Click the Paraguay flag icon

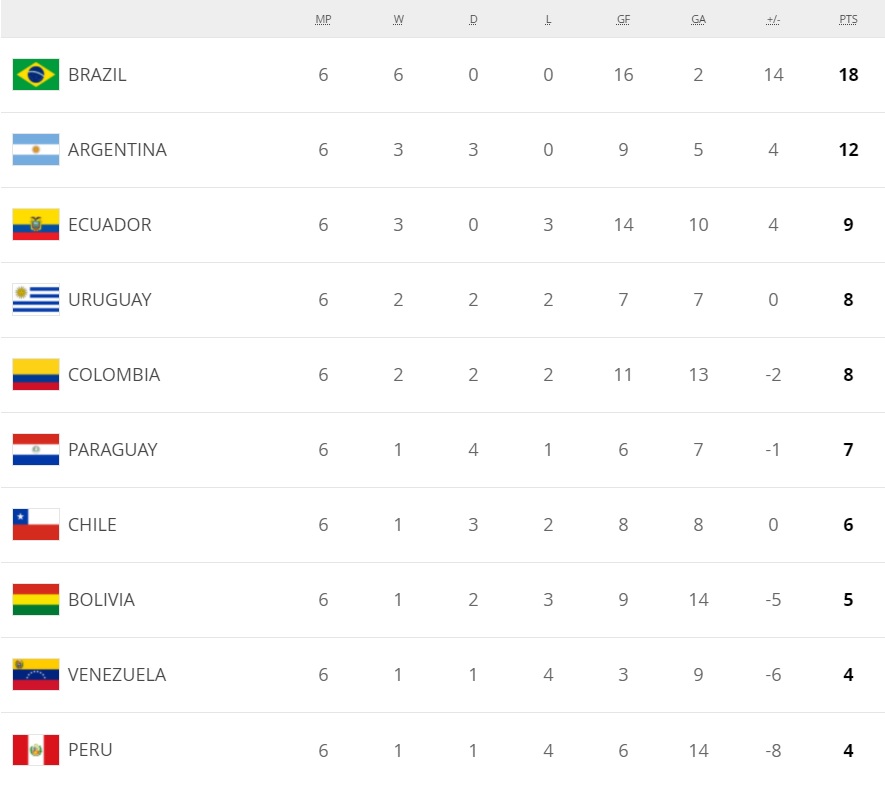36,450
